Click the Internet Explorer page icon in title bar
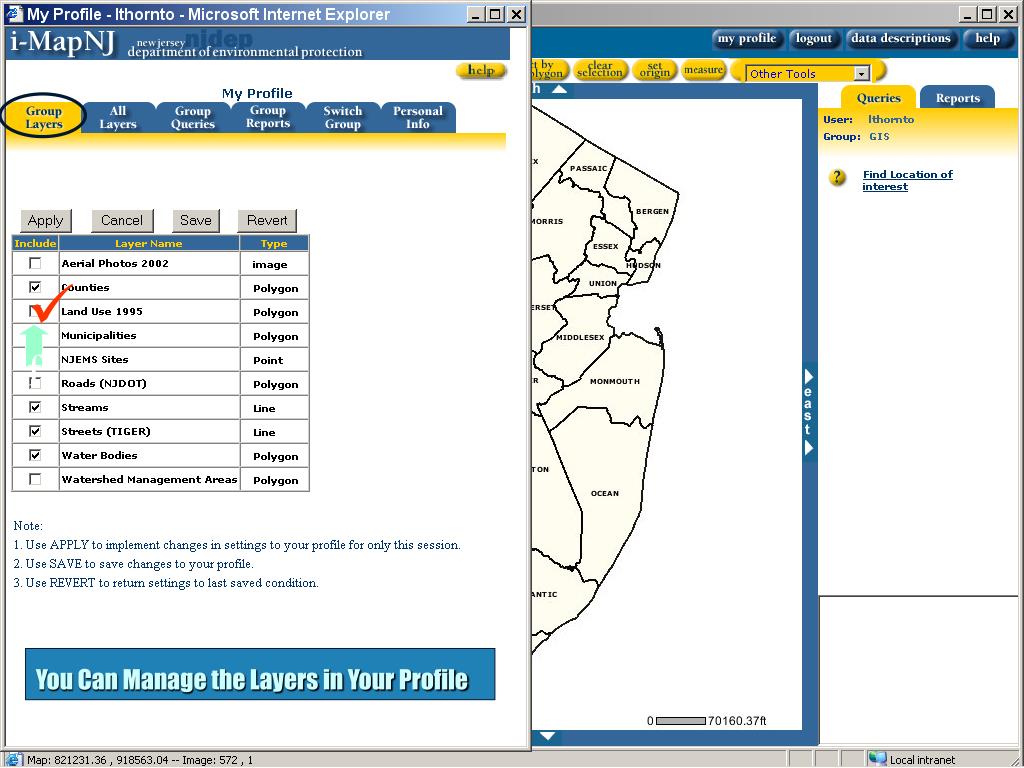Viewport: 1024px width, 768px height. point(13,14)
